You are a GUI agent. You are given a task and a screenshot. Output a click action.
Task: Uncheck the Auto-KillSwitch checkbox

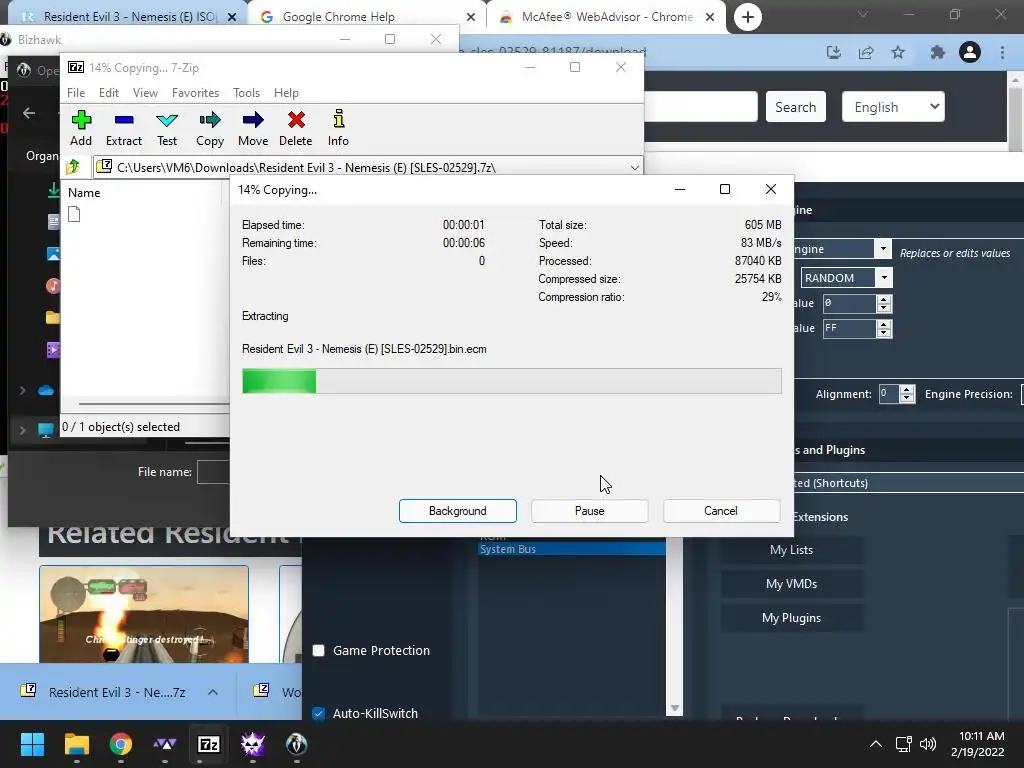319,713
